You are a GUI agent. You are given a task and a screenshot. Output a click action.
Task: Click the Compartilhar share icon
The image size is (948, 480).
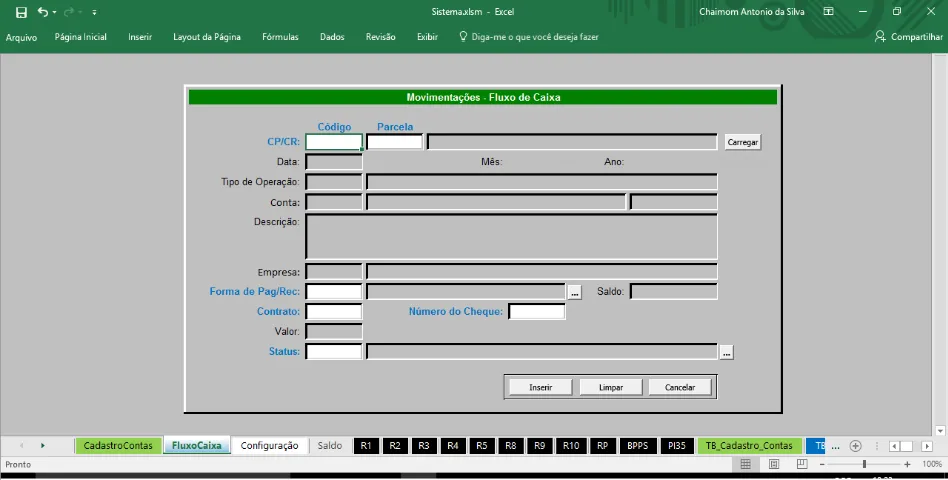click(880, 37)
